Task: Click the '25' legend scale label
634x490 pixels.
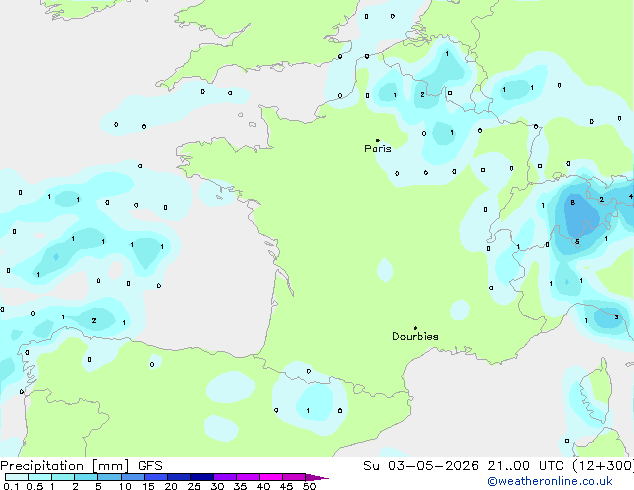Action: [194, 486]
